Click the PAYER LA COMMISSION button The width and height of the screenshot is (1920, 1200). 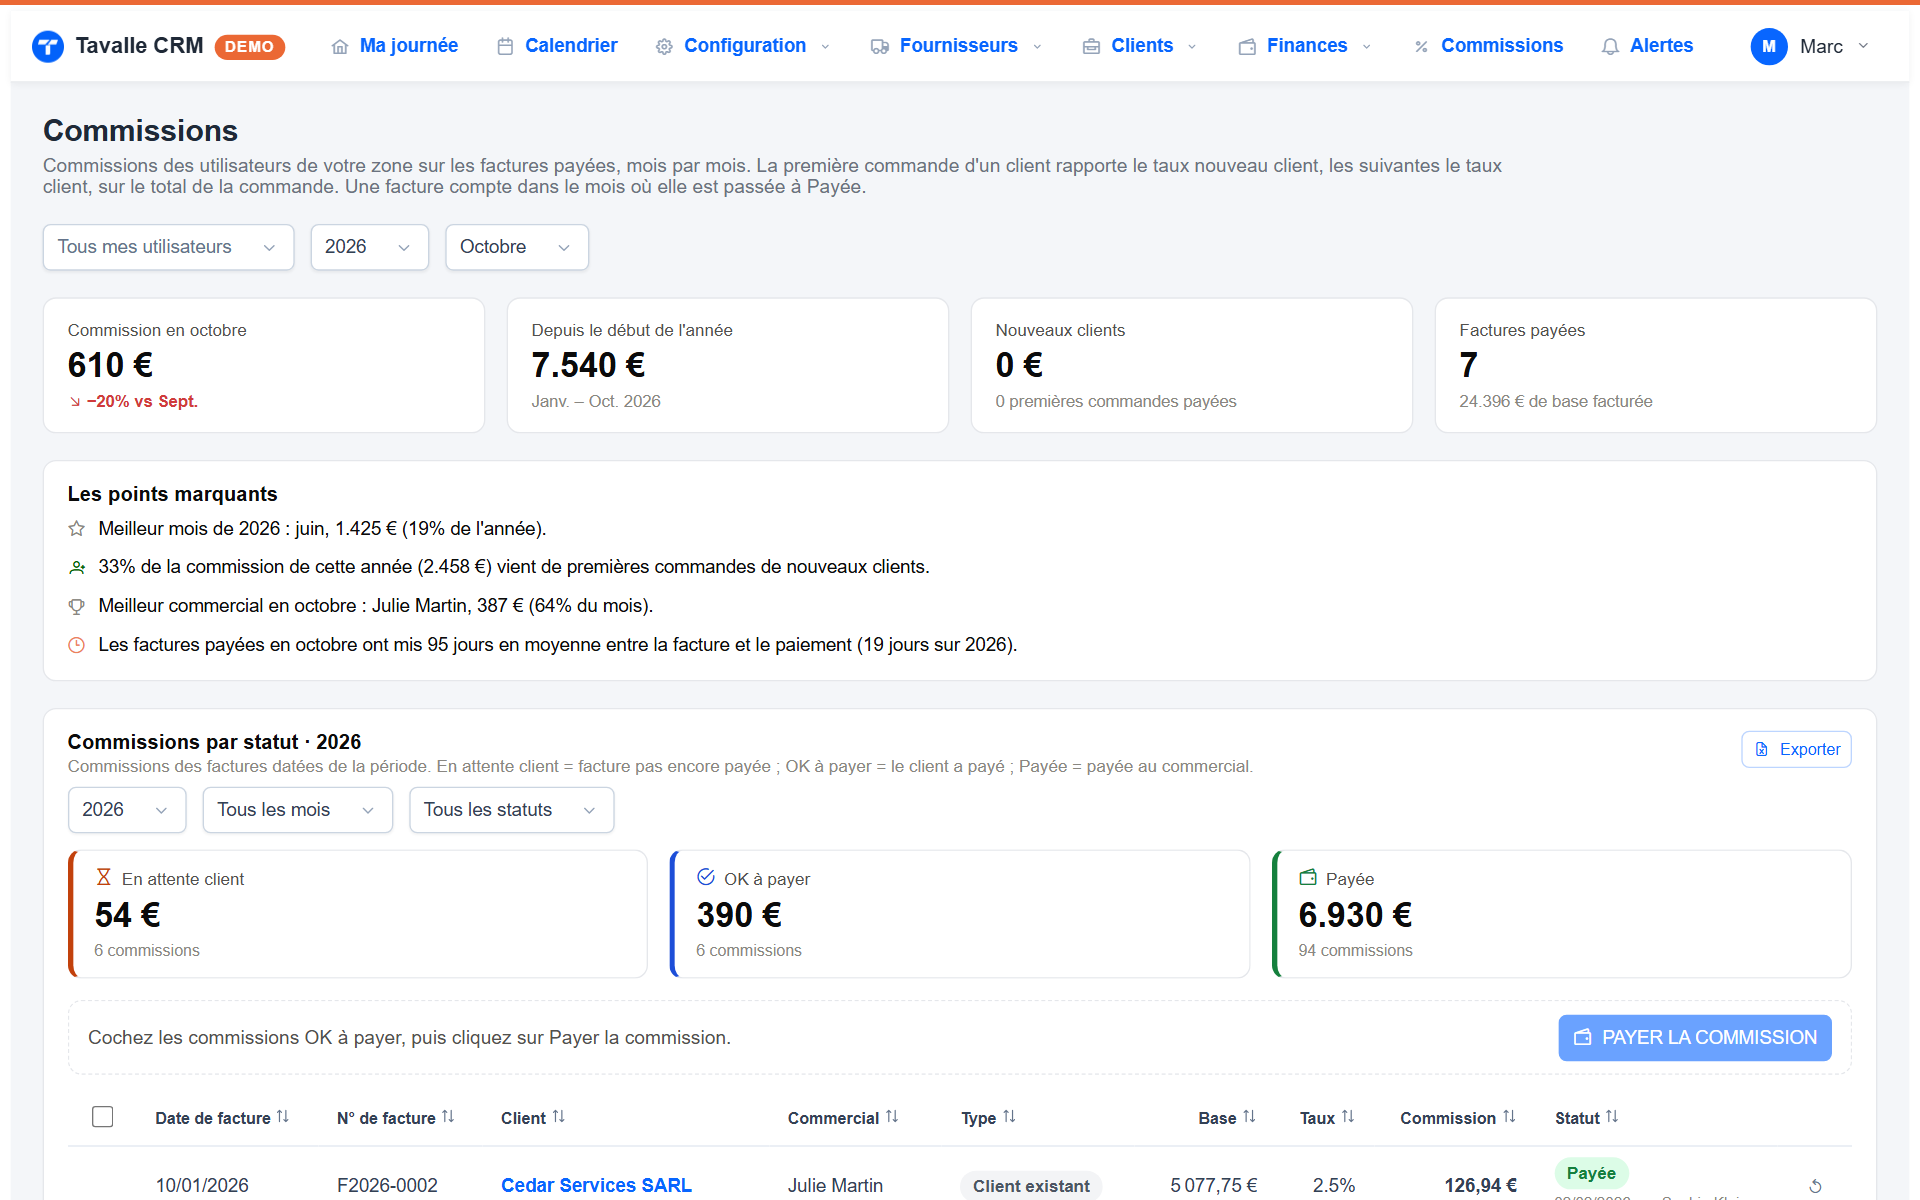click(1695, 1038)
